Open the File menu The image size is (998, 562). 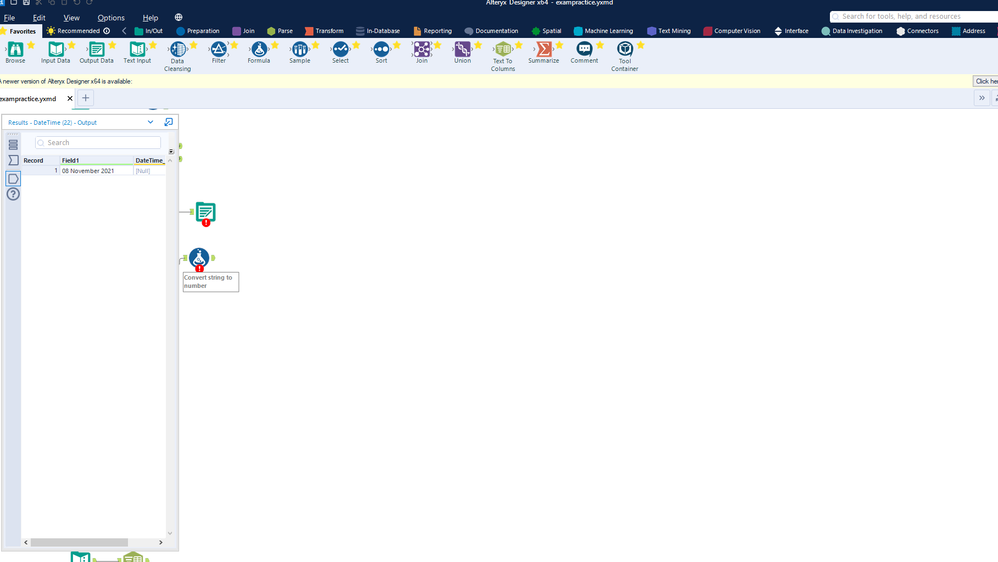10,18
